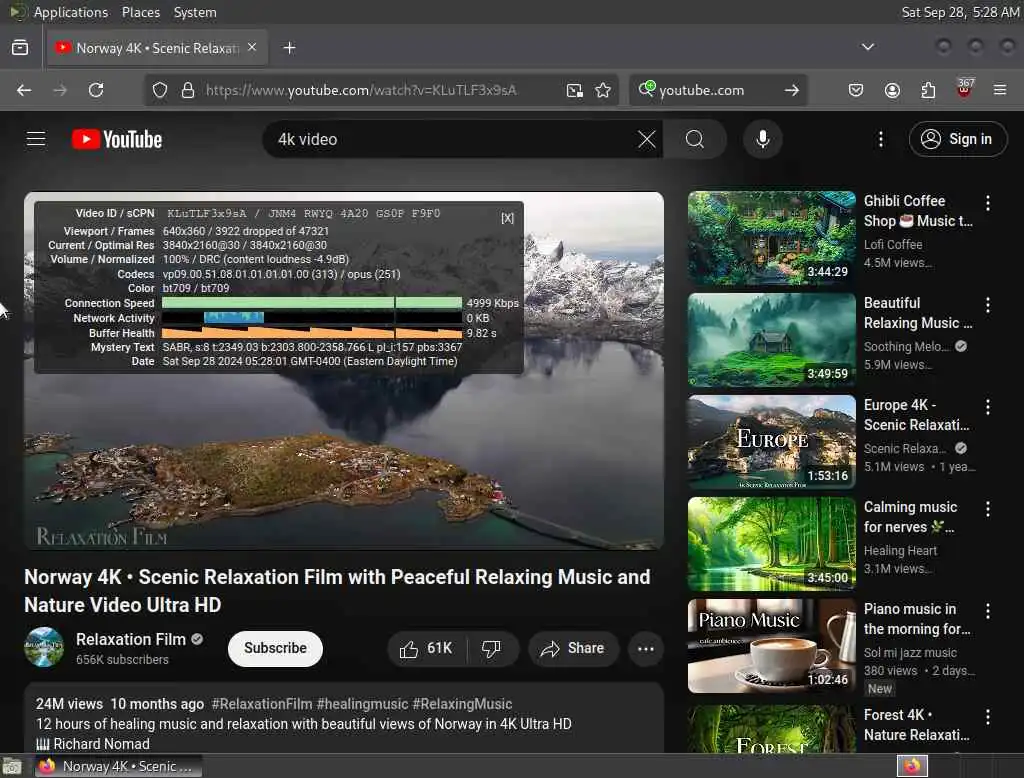Open tracking protection shield icon

tap(159, 90)
